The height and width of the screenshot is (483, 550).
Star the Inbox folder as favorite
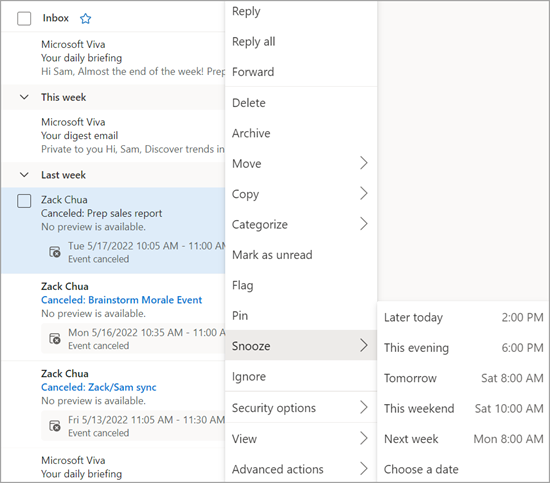(x=85, y=18)
